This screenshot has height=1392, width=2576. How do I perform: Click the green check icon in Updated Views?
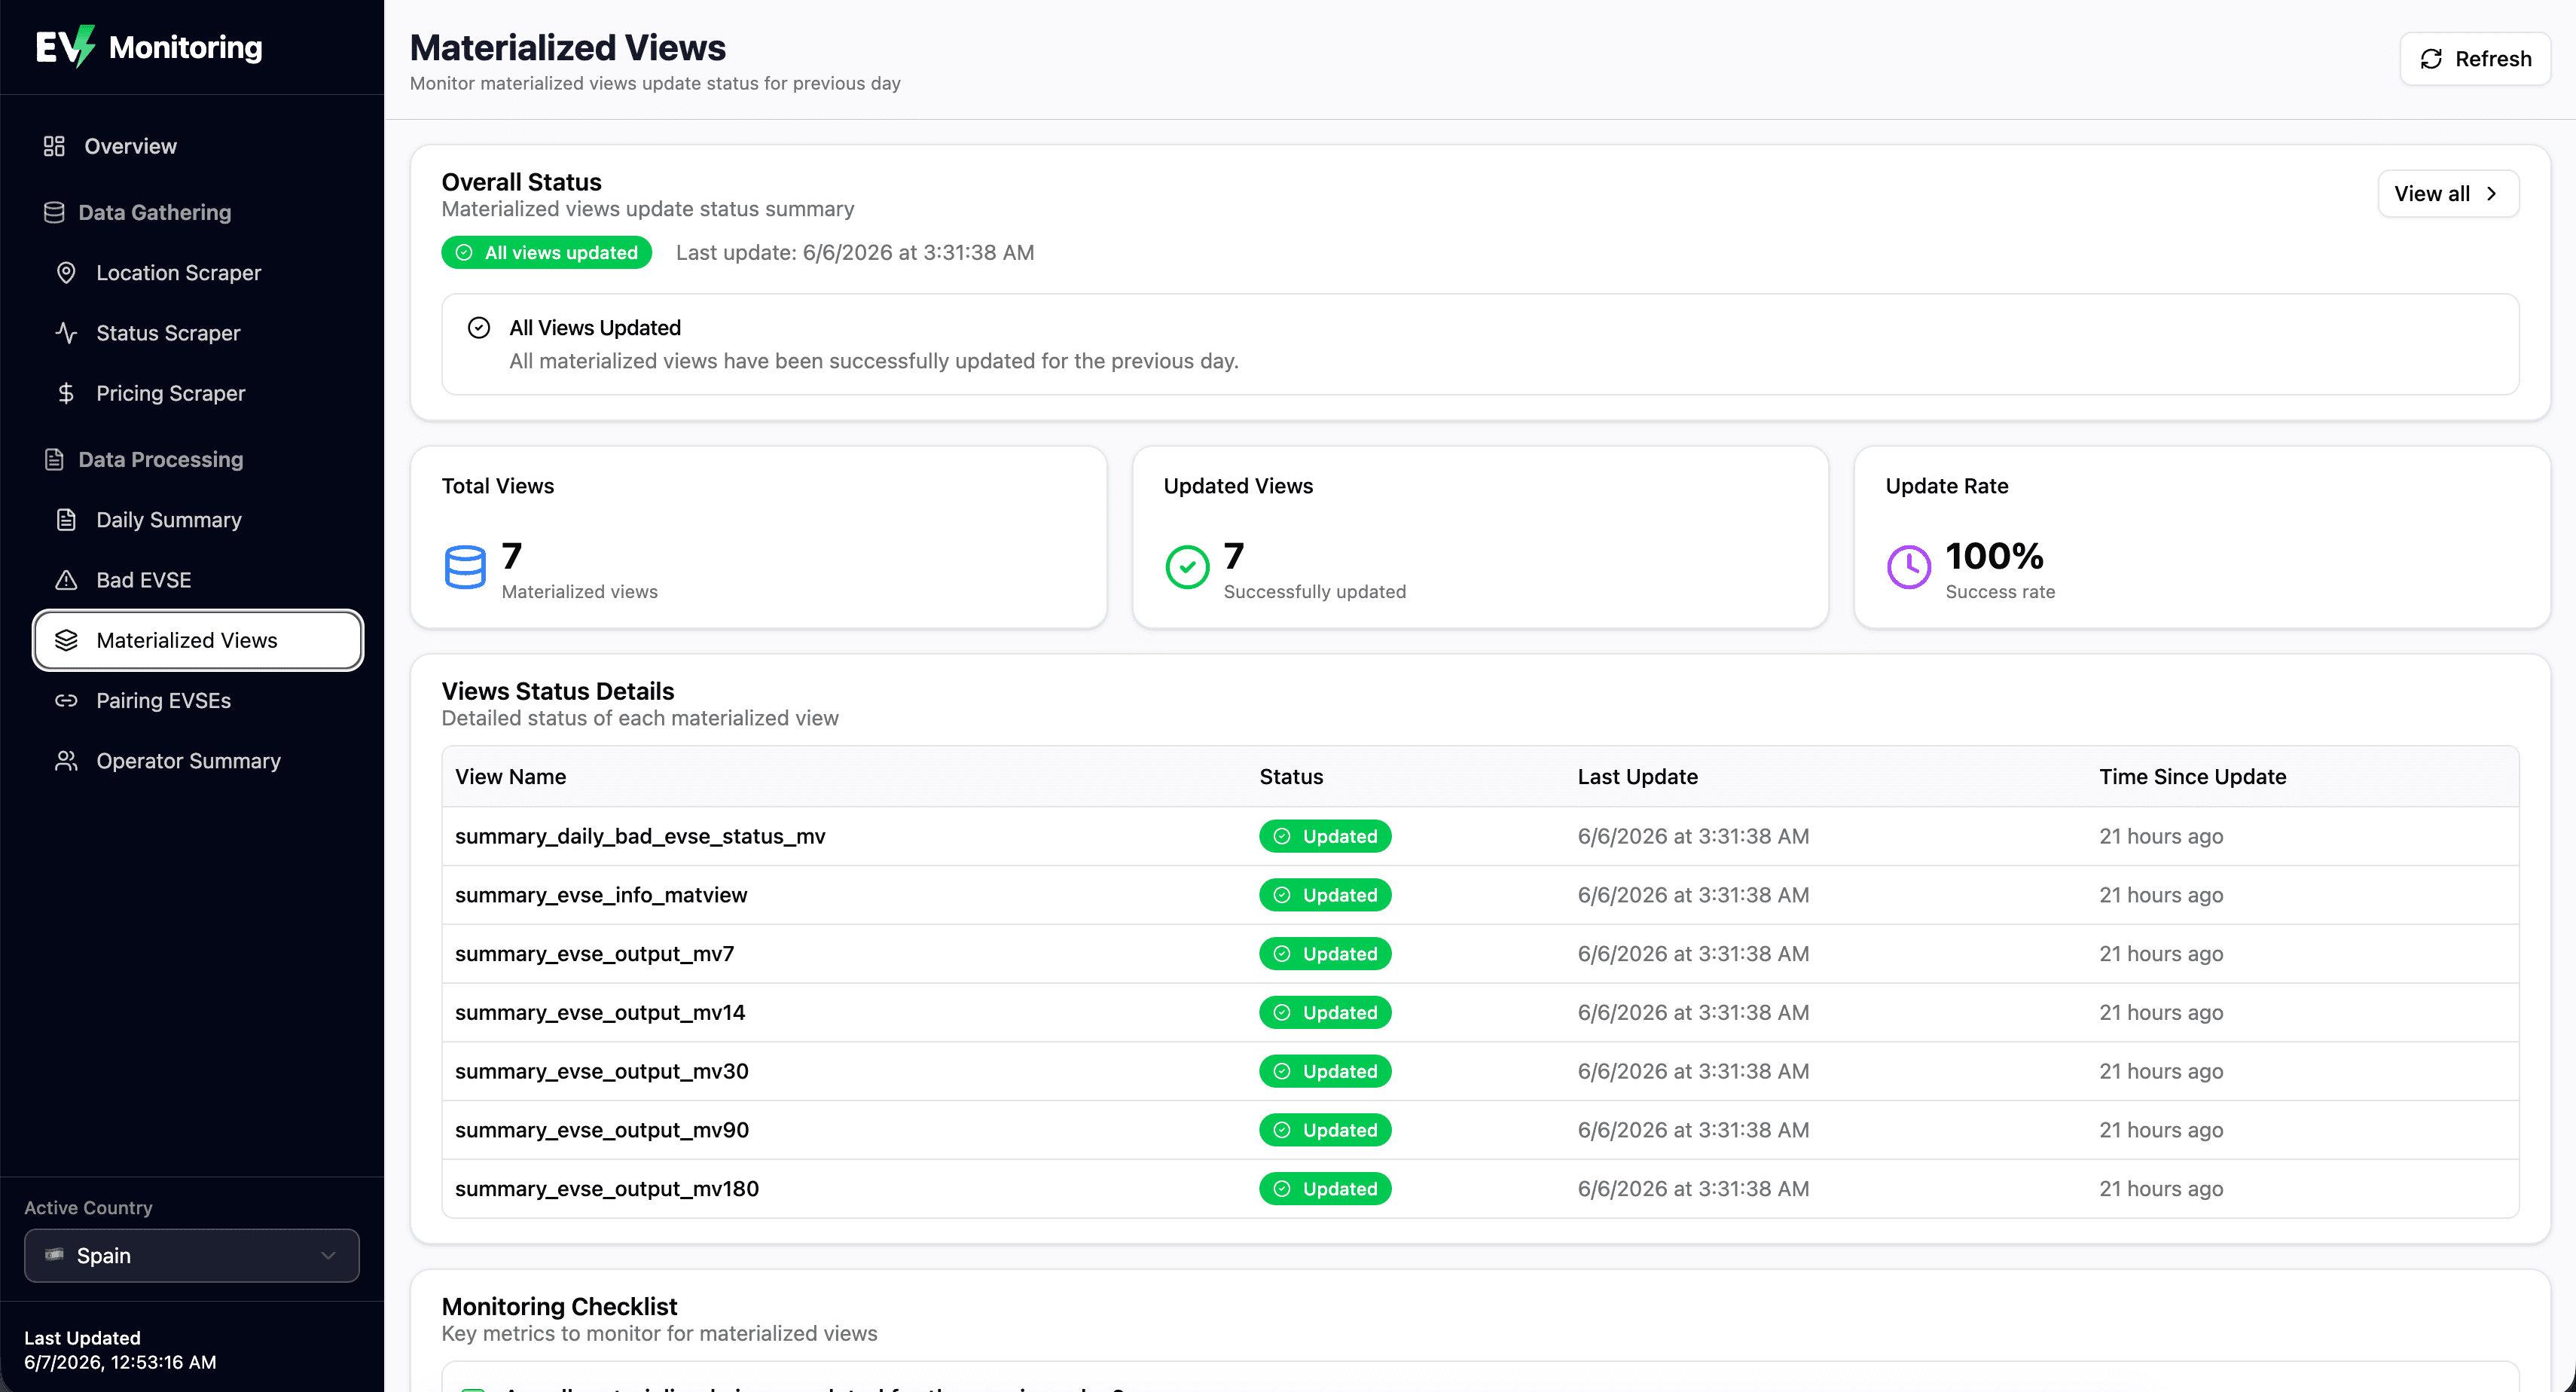coord(1187,566)
